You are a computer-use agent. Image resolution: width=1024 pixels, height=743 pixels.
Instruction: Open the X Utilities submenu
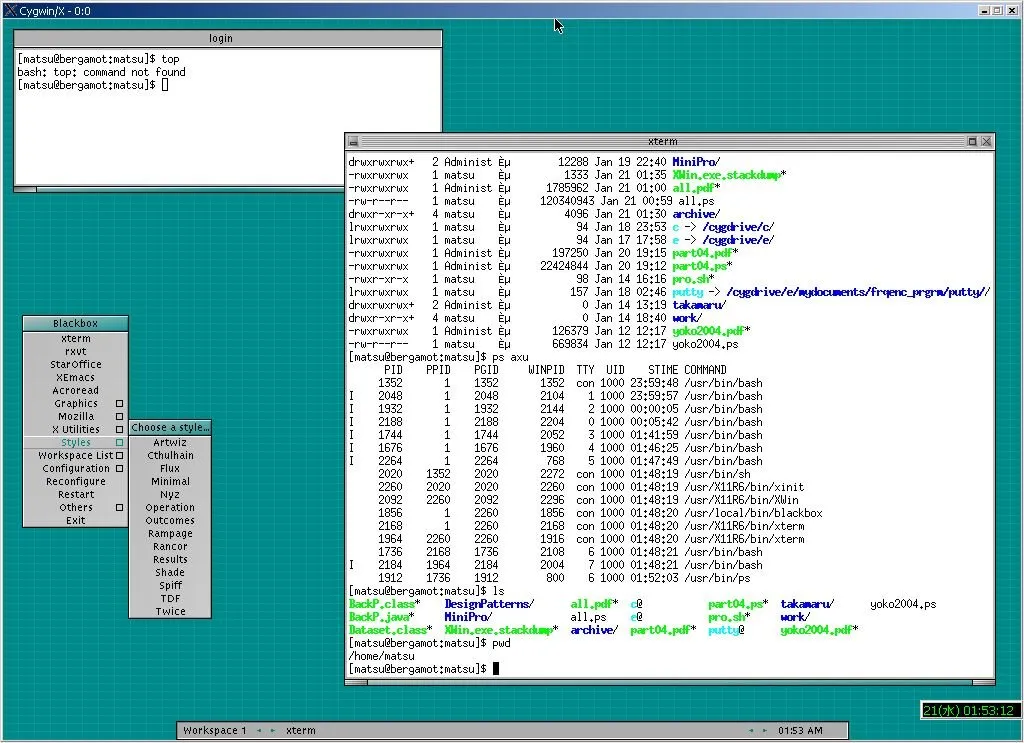coord(76,430)
